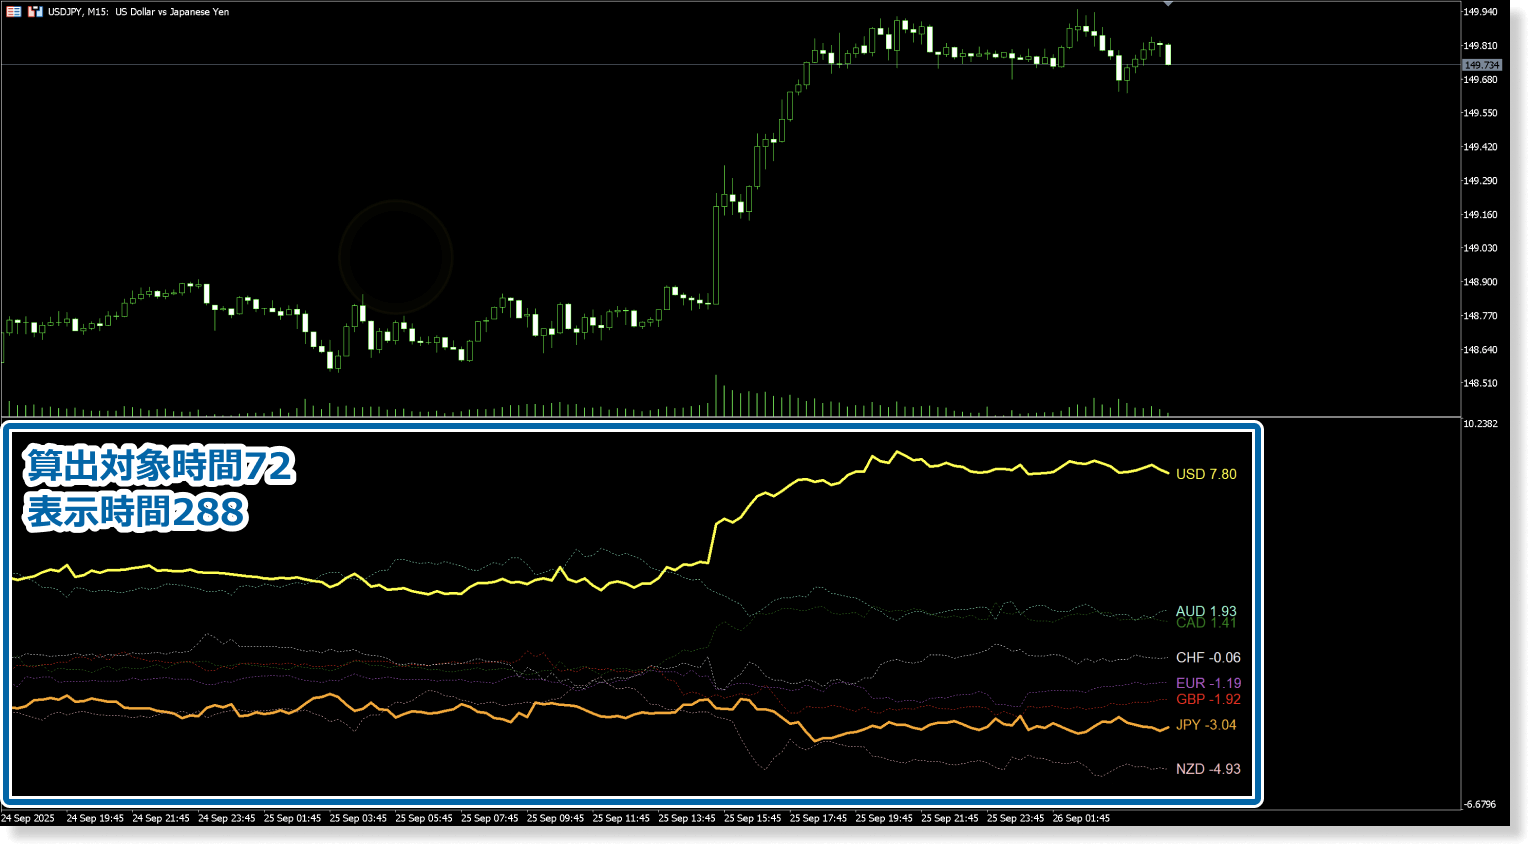
Task: Select the NZD -4.93 strength label
Action: click(1208, 769)
